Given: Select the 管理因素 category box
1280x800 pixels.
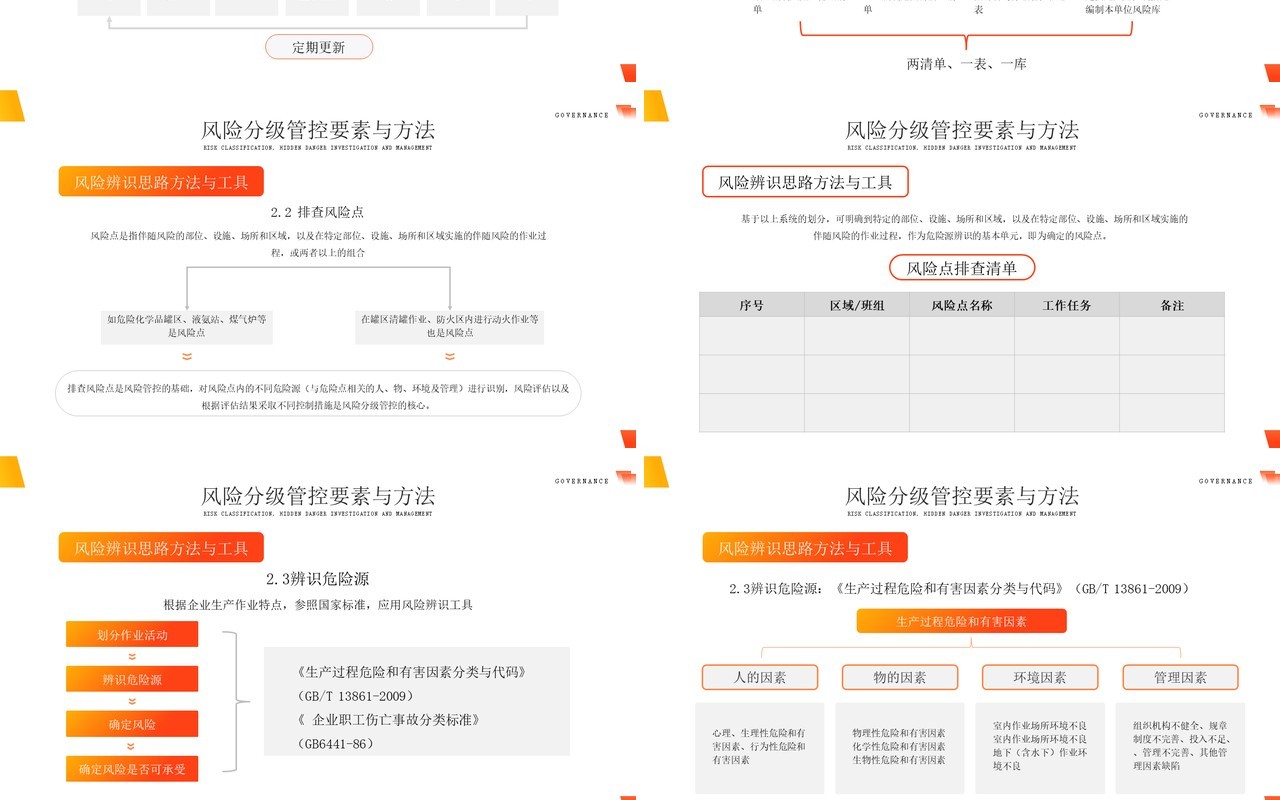Looking at the screenshot, I should pyautogui.click(x=1181, y=677).
